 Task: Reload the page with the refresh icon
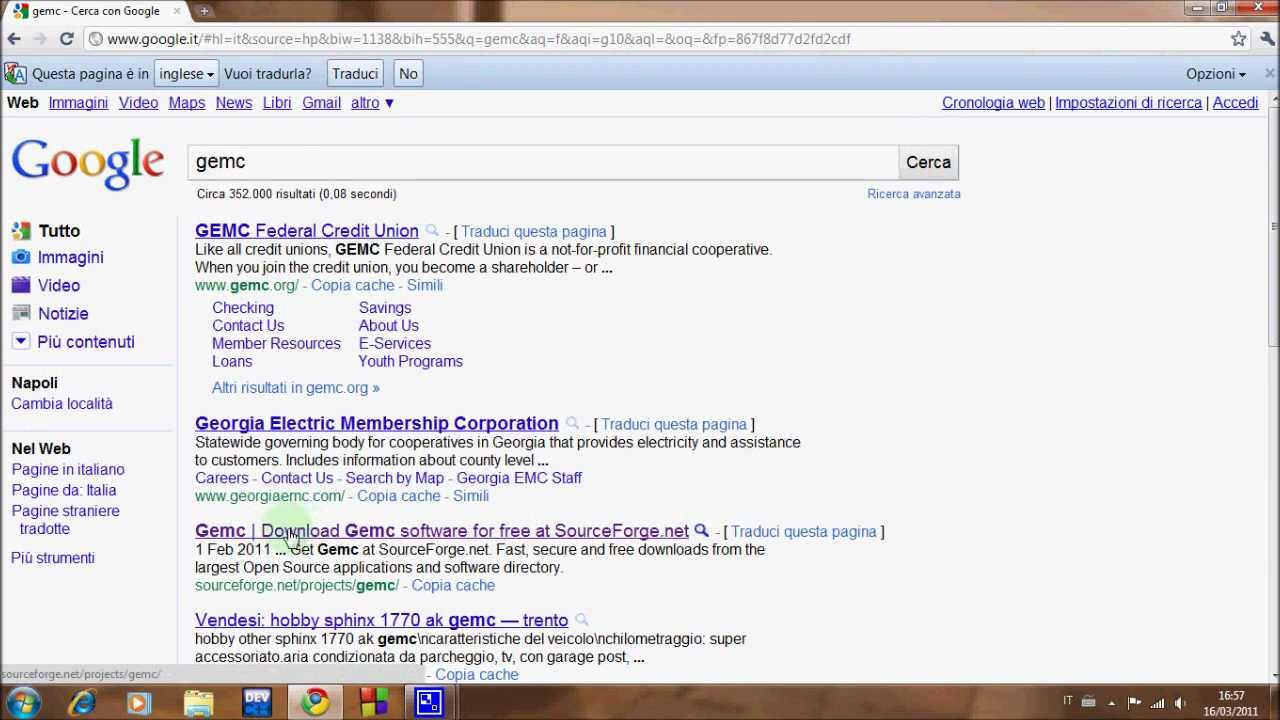click(x=67, y=39)
